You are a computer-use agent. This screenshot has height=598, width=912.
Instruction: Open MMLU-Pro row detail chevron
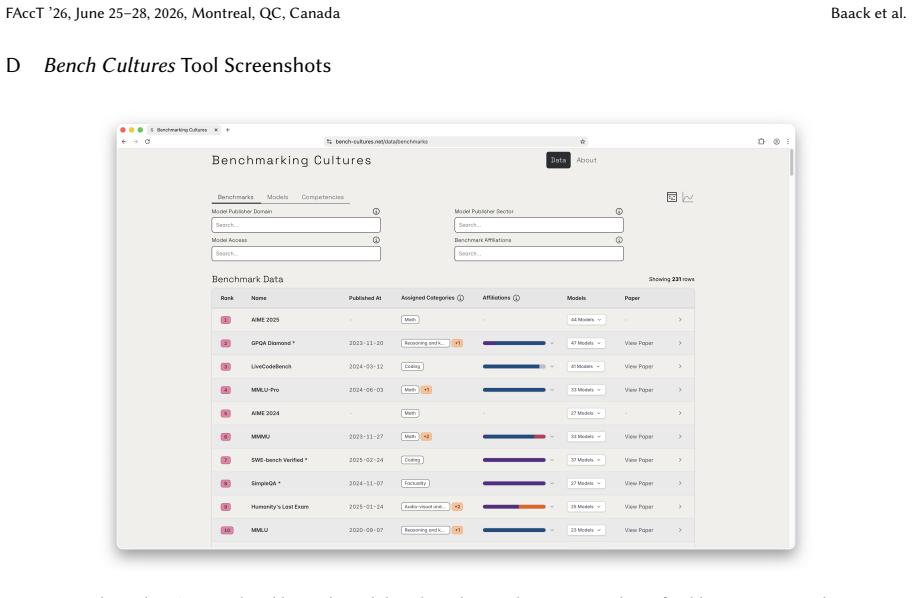[x=680, y=390]
